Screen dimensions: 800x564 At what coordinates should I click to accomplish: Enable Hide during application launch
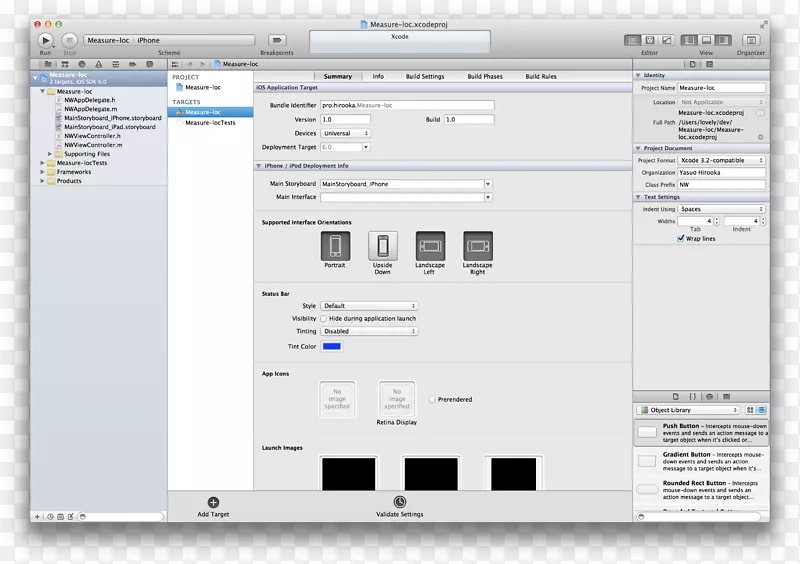pos(323,318)
